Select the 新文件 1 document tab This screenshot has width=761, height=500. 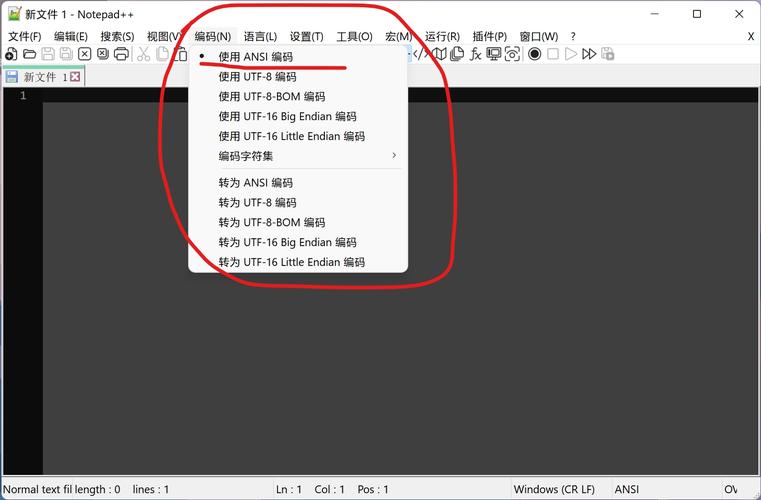(44, 77)
